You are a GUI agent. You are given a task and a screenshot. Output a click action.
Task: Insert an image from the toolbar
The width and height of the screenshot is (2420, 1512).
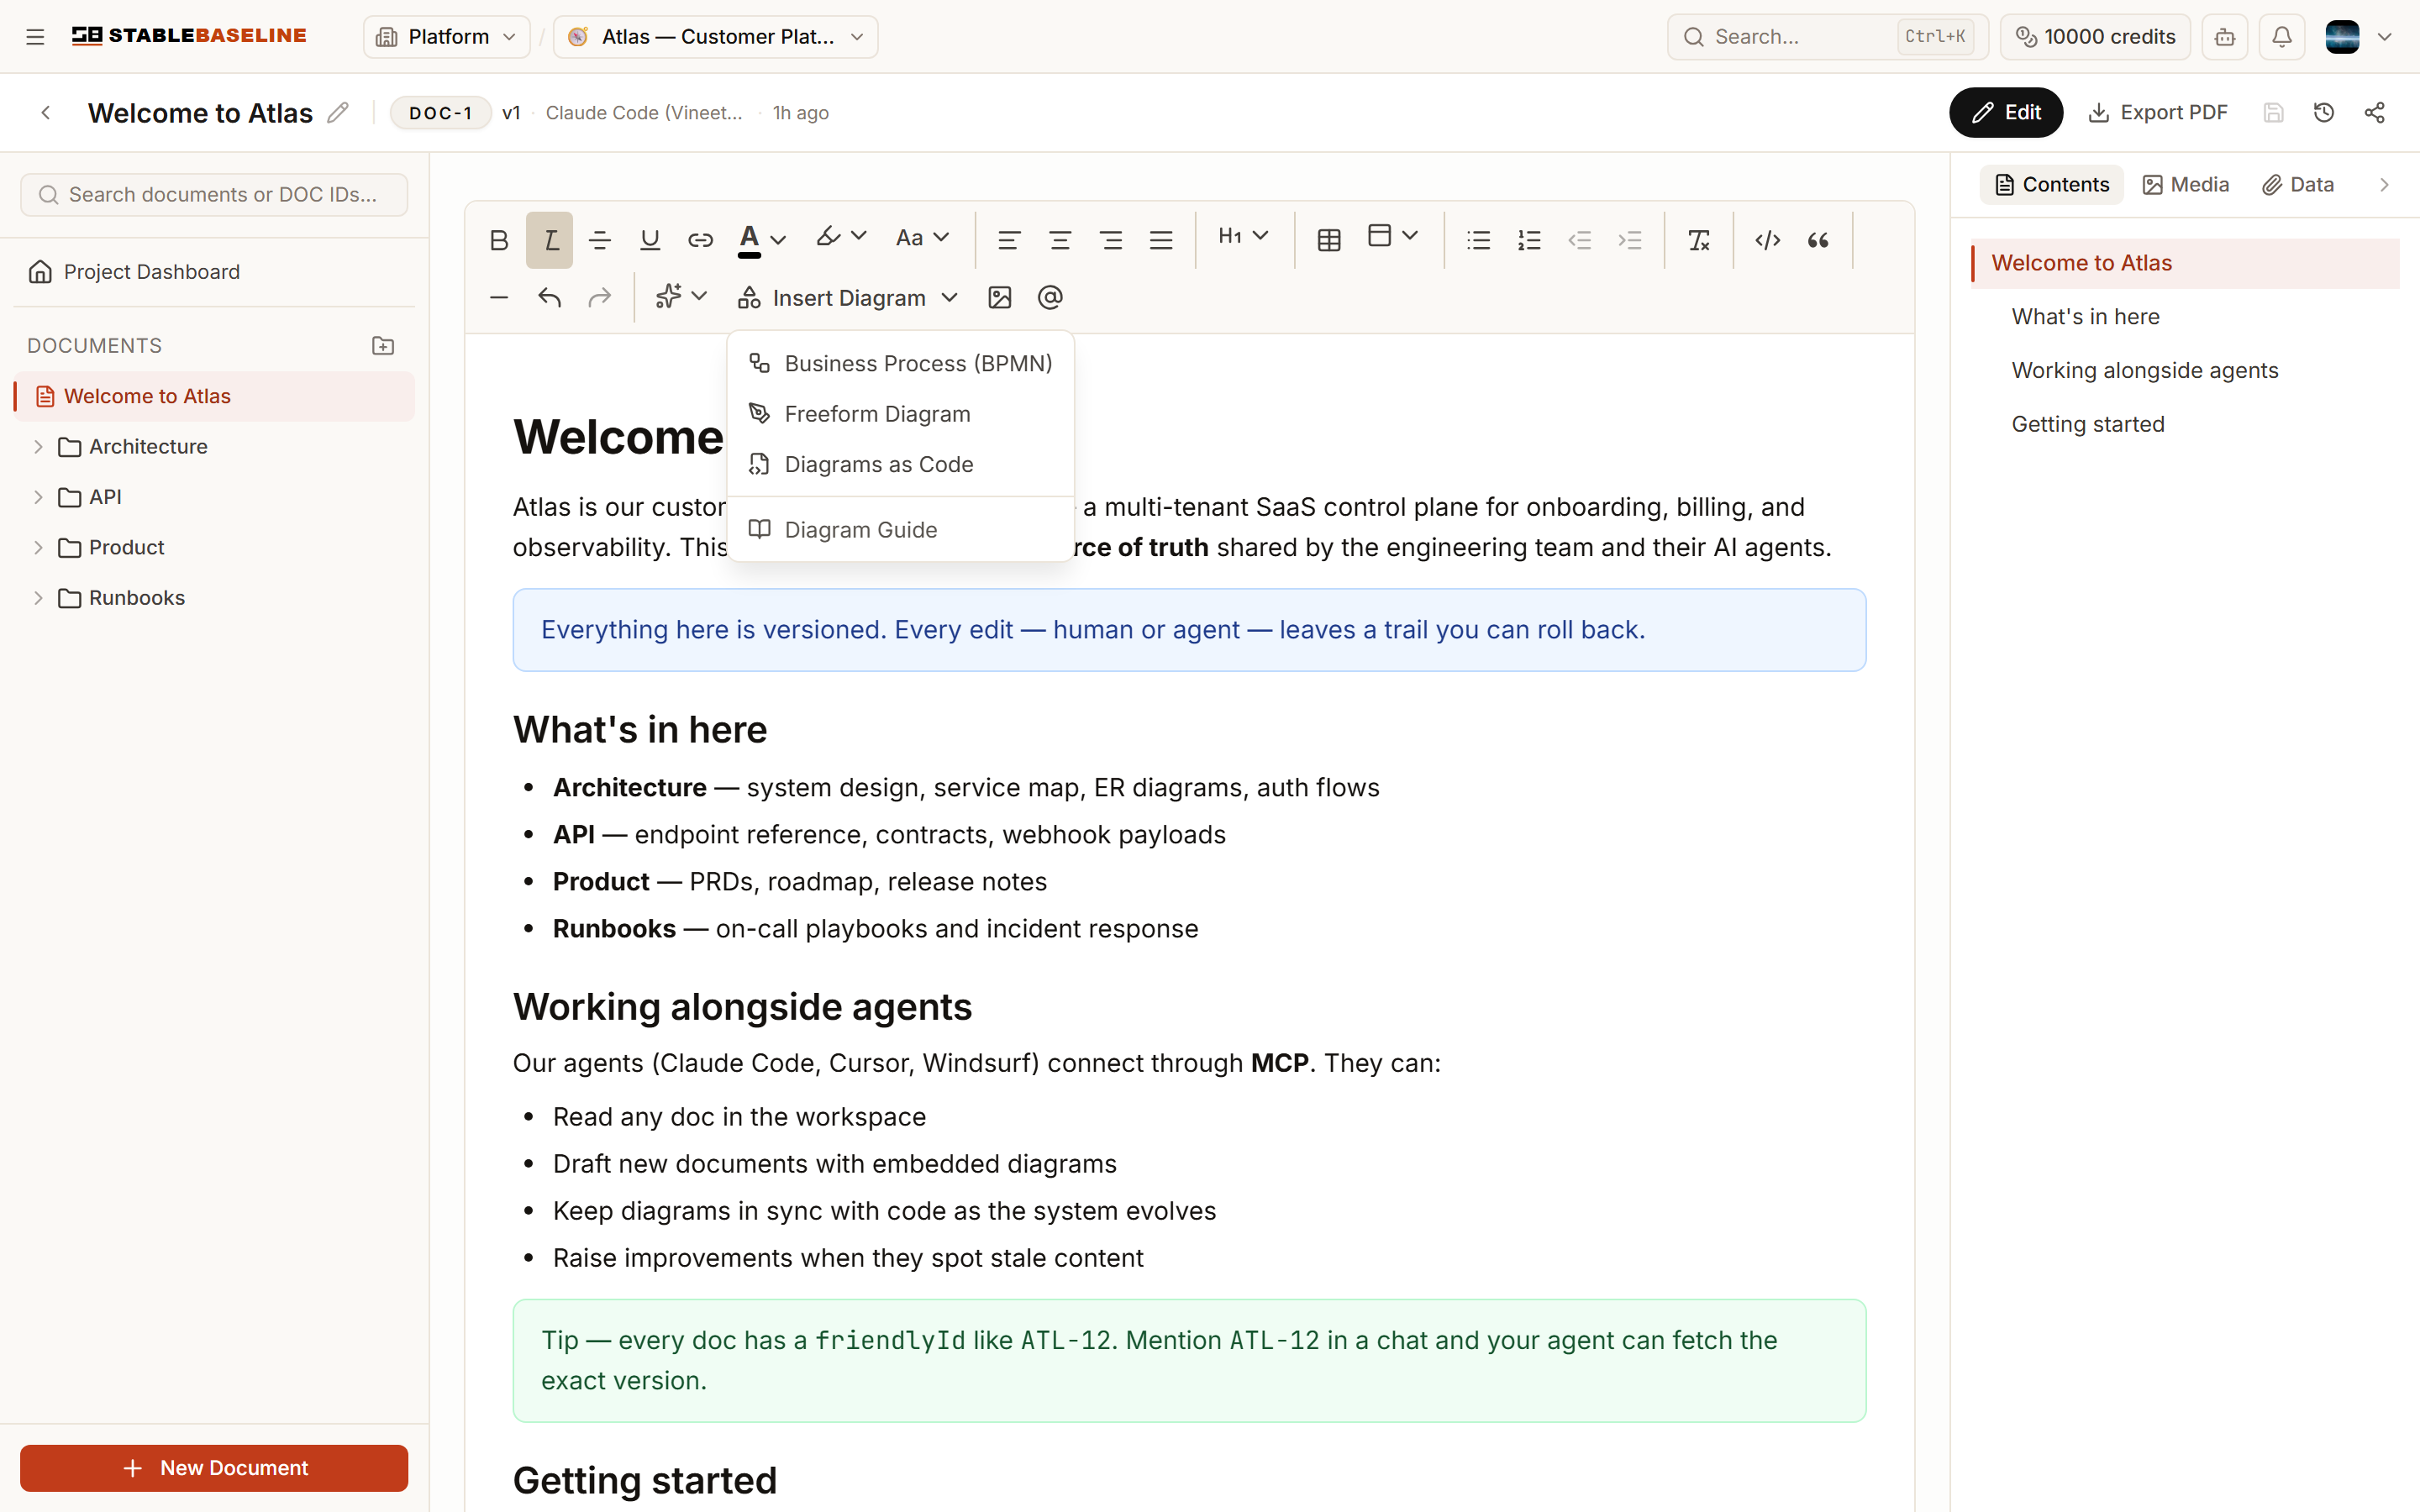click(1000, 298)
